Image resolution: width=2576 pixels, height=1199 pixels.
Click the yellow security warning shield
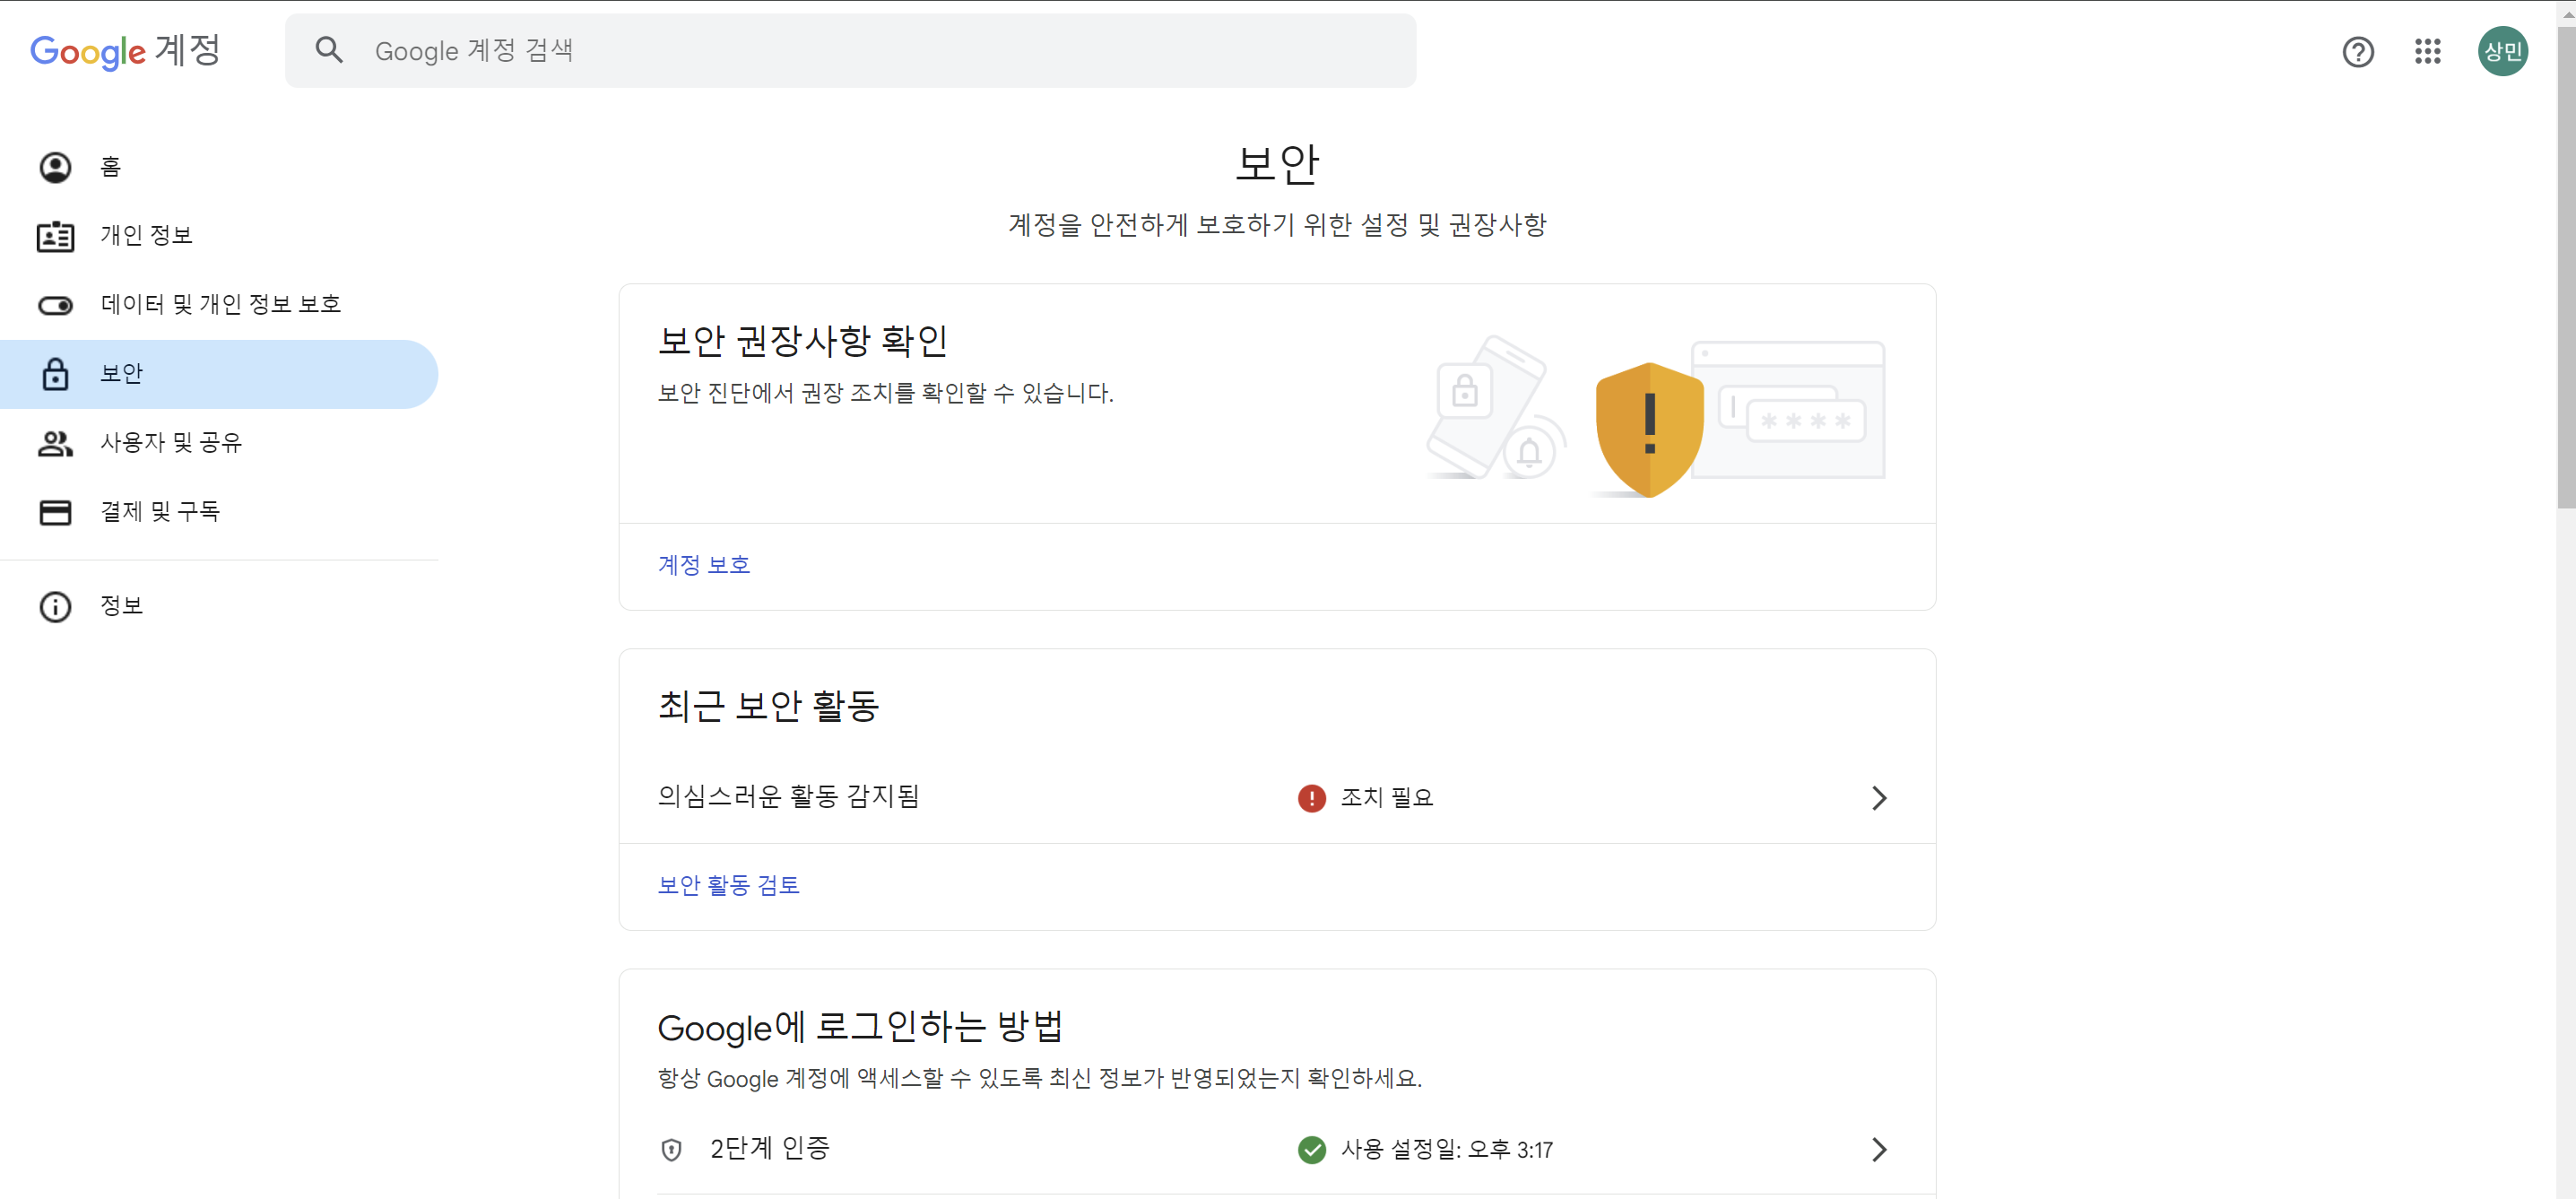coord(1649,429)
